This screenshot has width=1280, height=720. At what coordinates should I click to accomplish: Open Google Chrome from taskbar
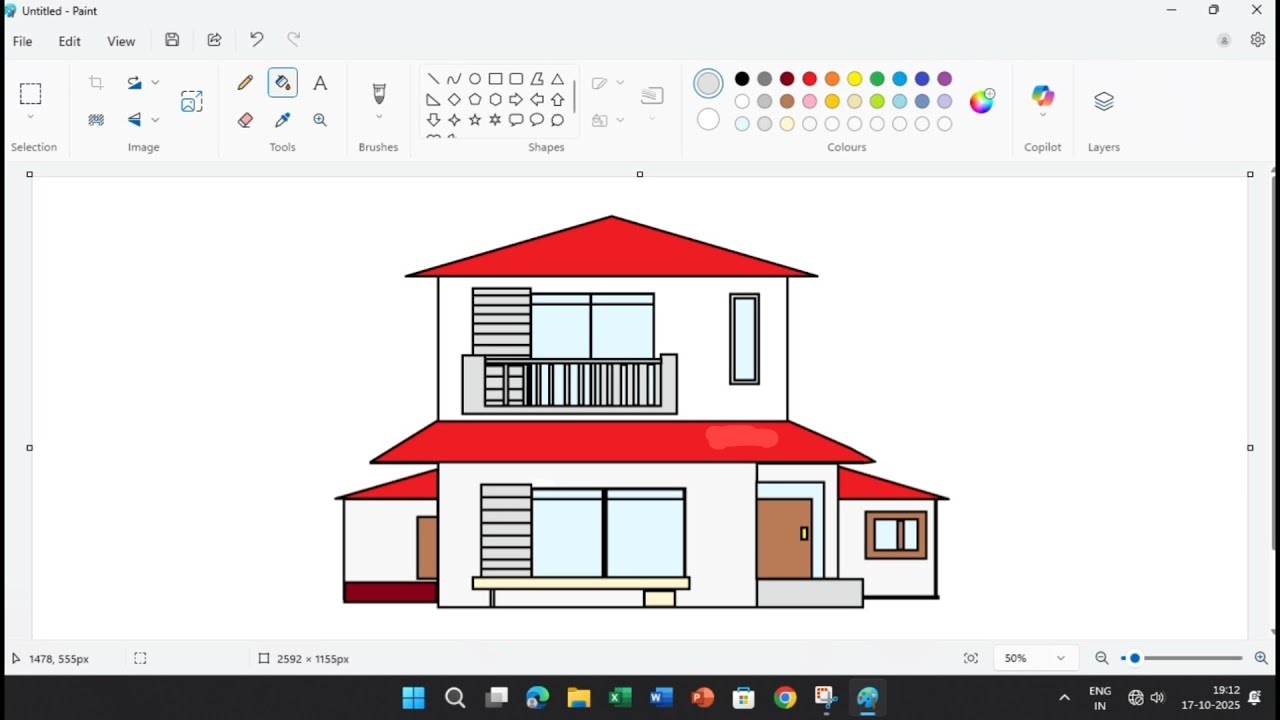click(x=785, y=698)
